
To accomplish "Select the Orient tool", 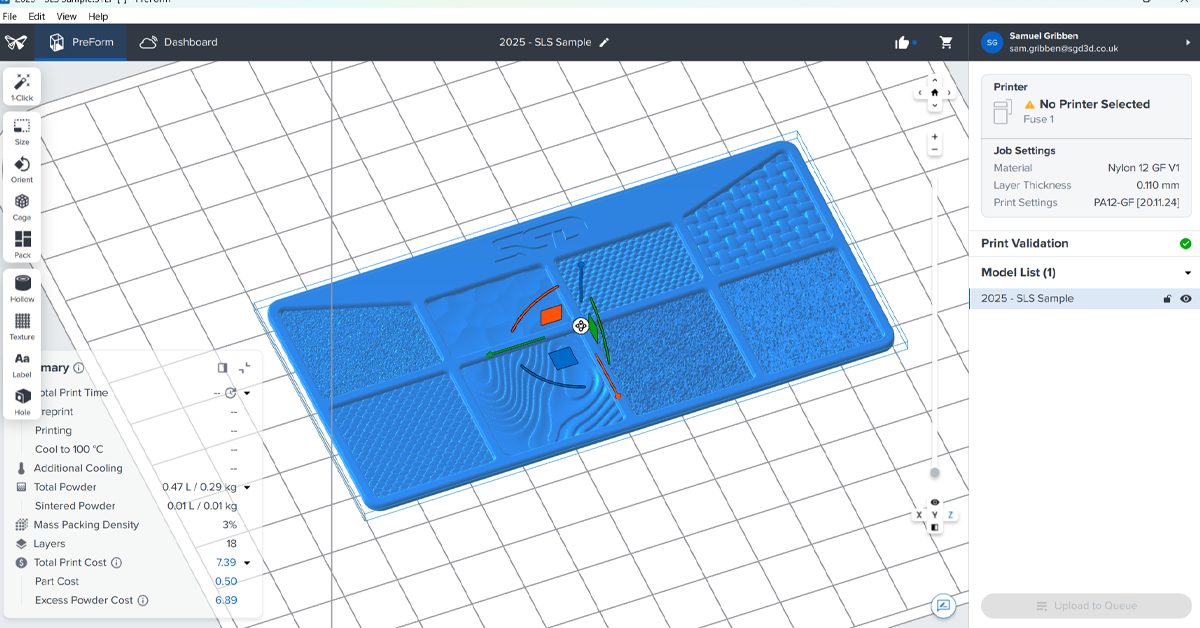I will pyautogui.click(x=22, y=168).
